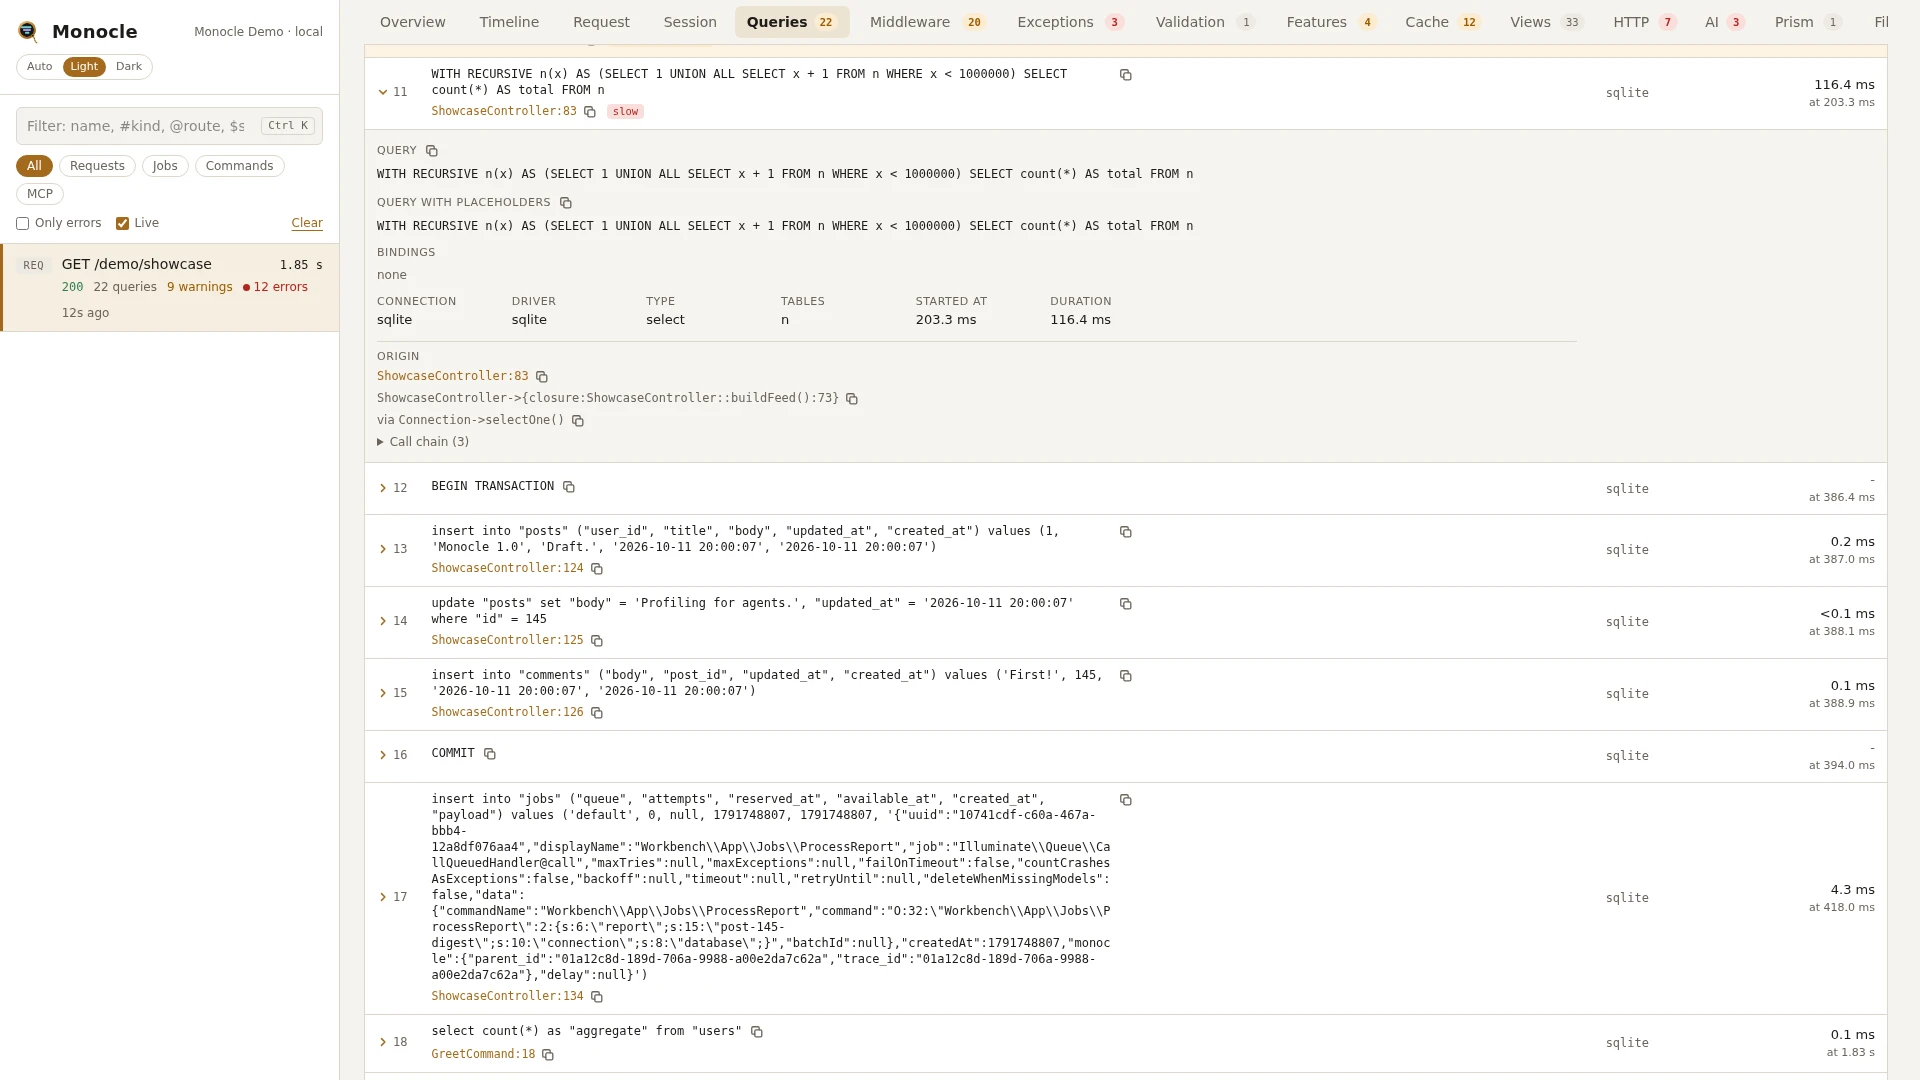Open the Features tab
The height and width of the screenshot is (1080, 1920).
[x=1331, y=22]
